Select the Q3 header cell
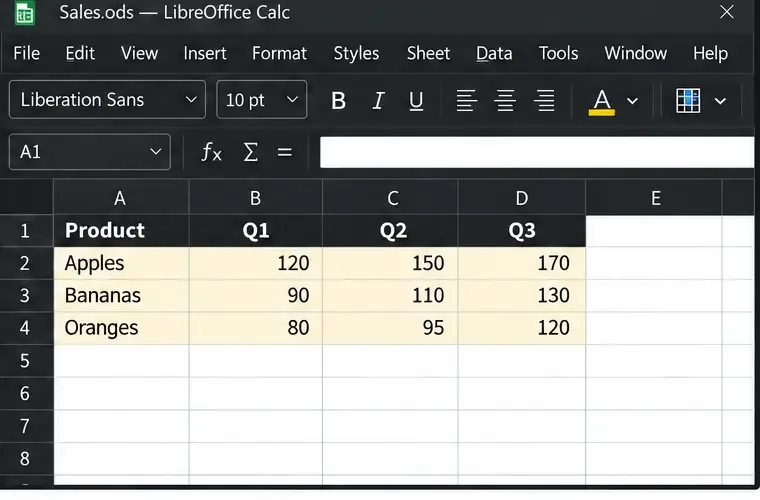Viewport: 760px width, 500px height. (x=522, y=231)
